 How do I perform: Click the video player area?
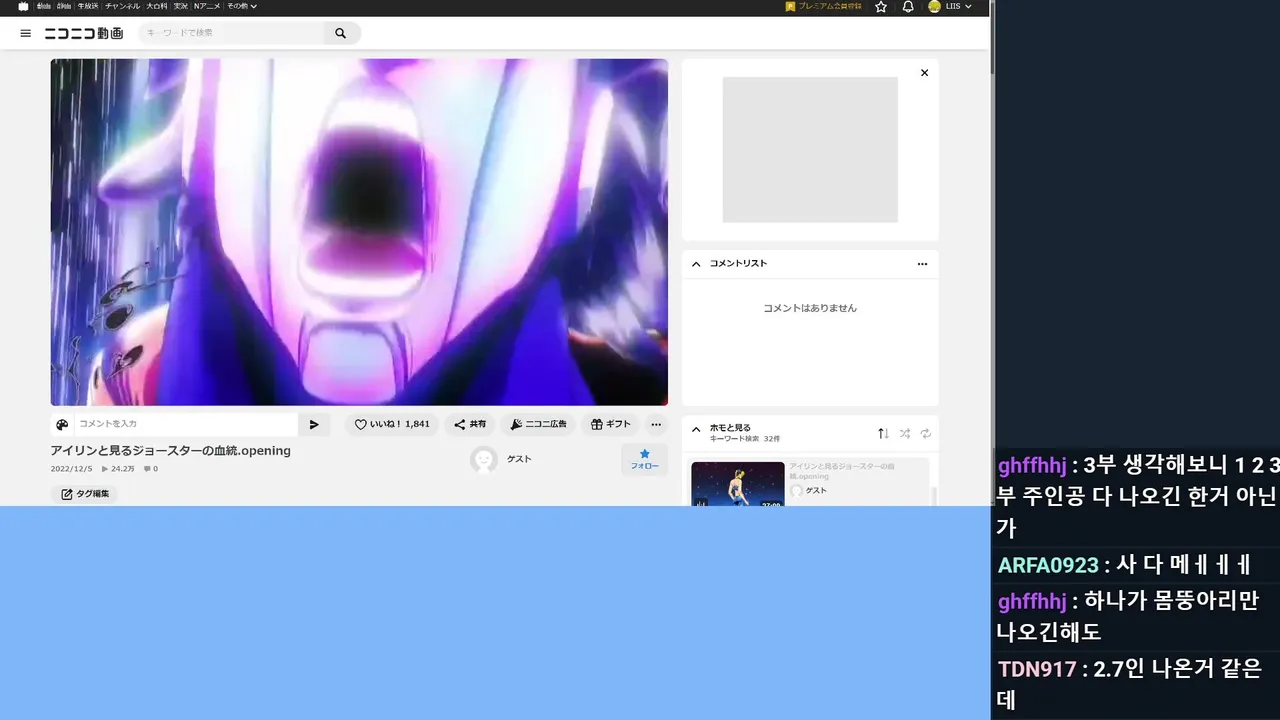pyautogui.click(x=359, y=232)
